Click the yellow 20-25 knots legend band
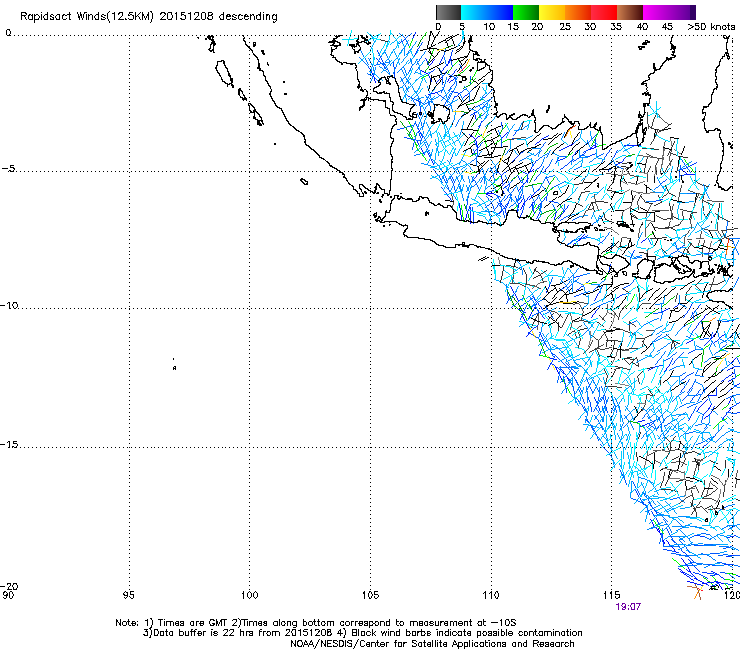 tap(552, 12)
